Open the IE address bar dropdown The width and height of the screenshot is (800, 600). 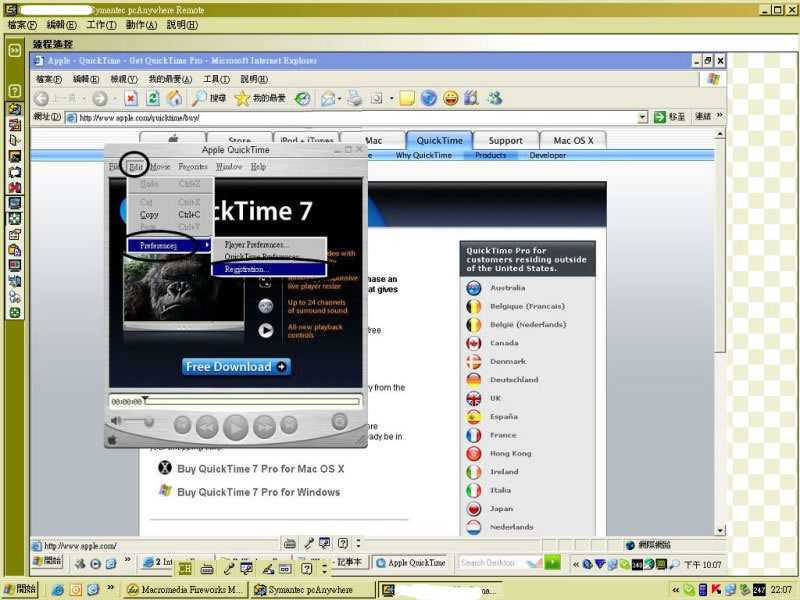(x=642, y=117)
